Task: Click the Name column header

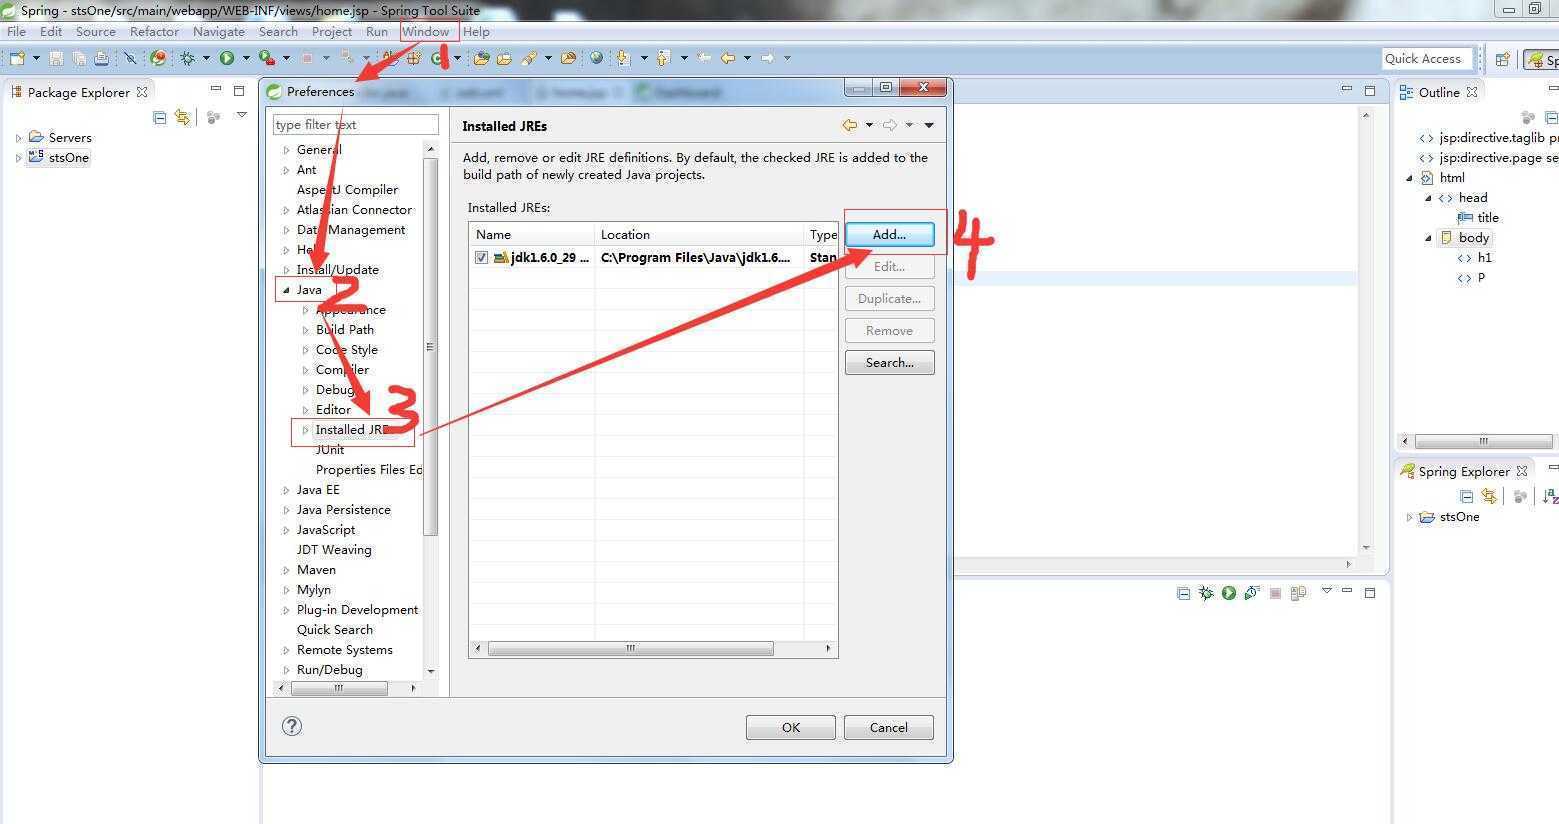Action: [532, 234]
